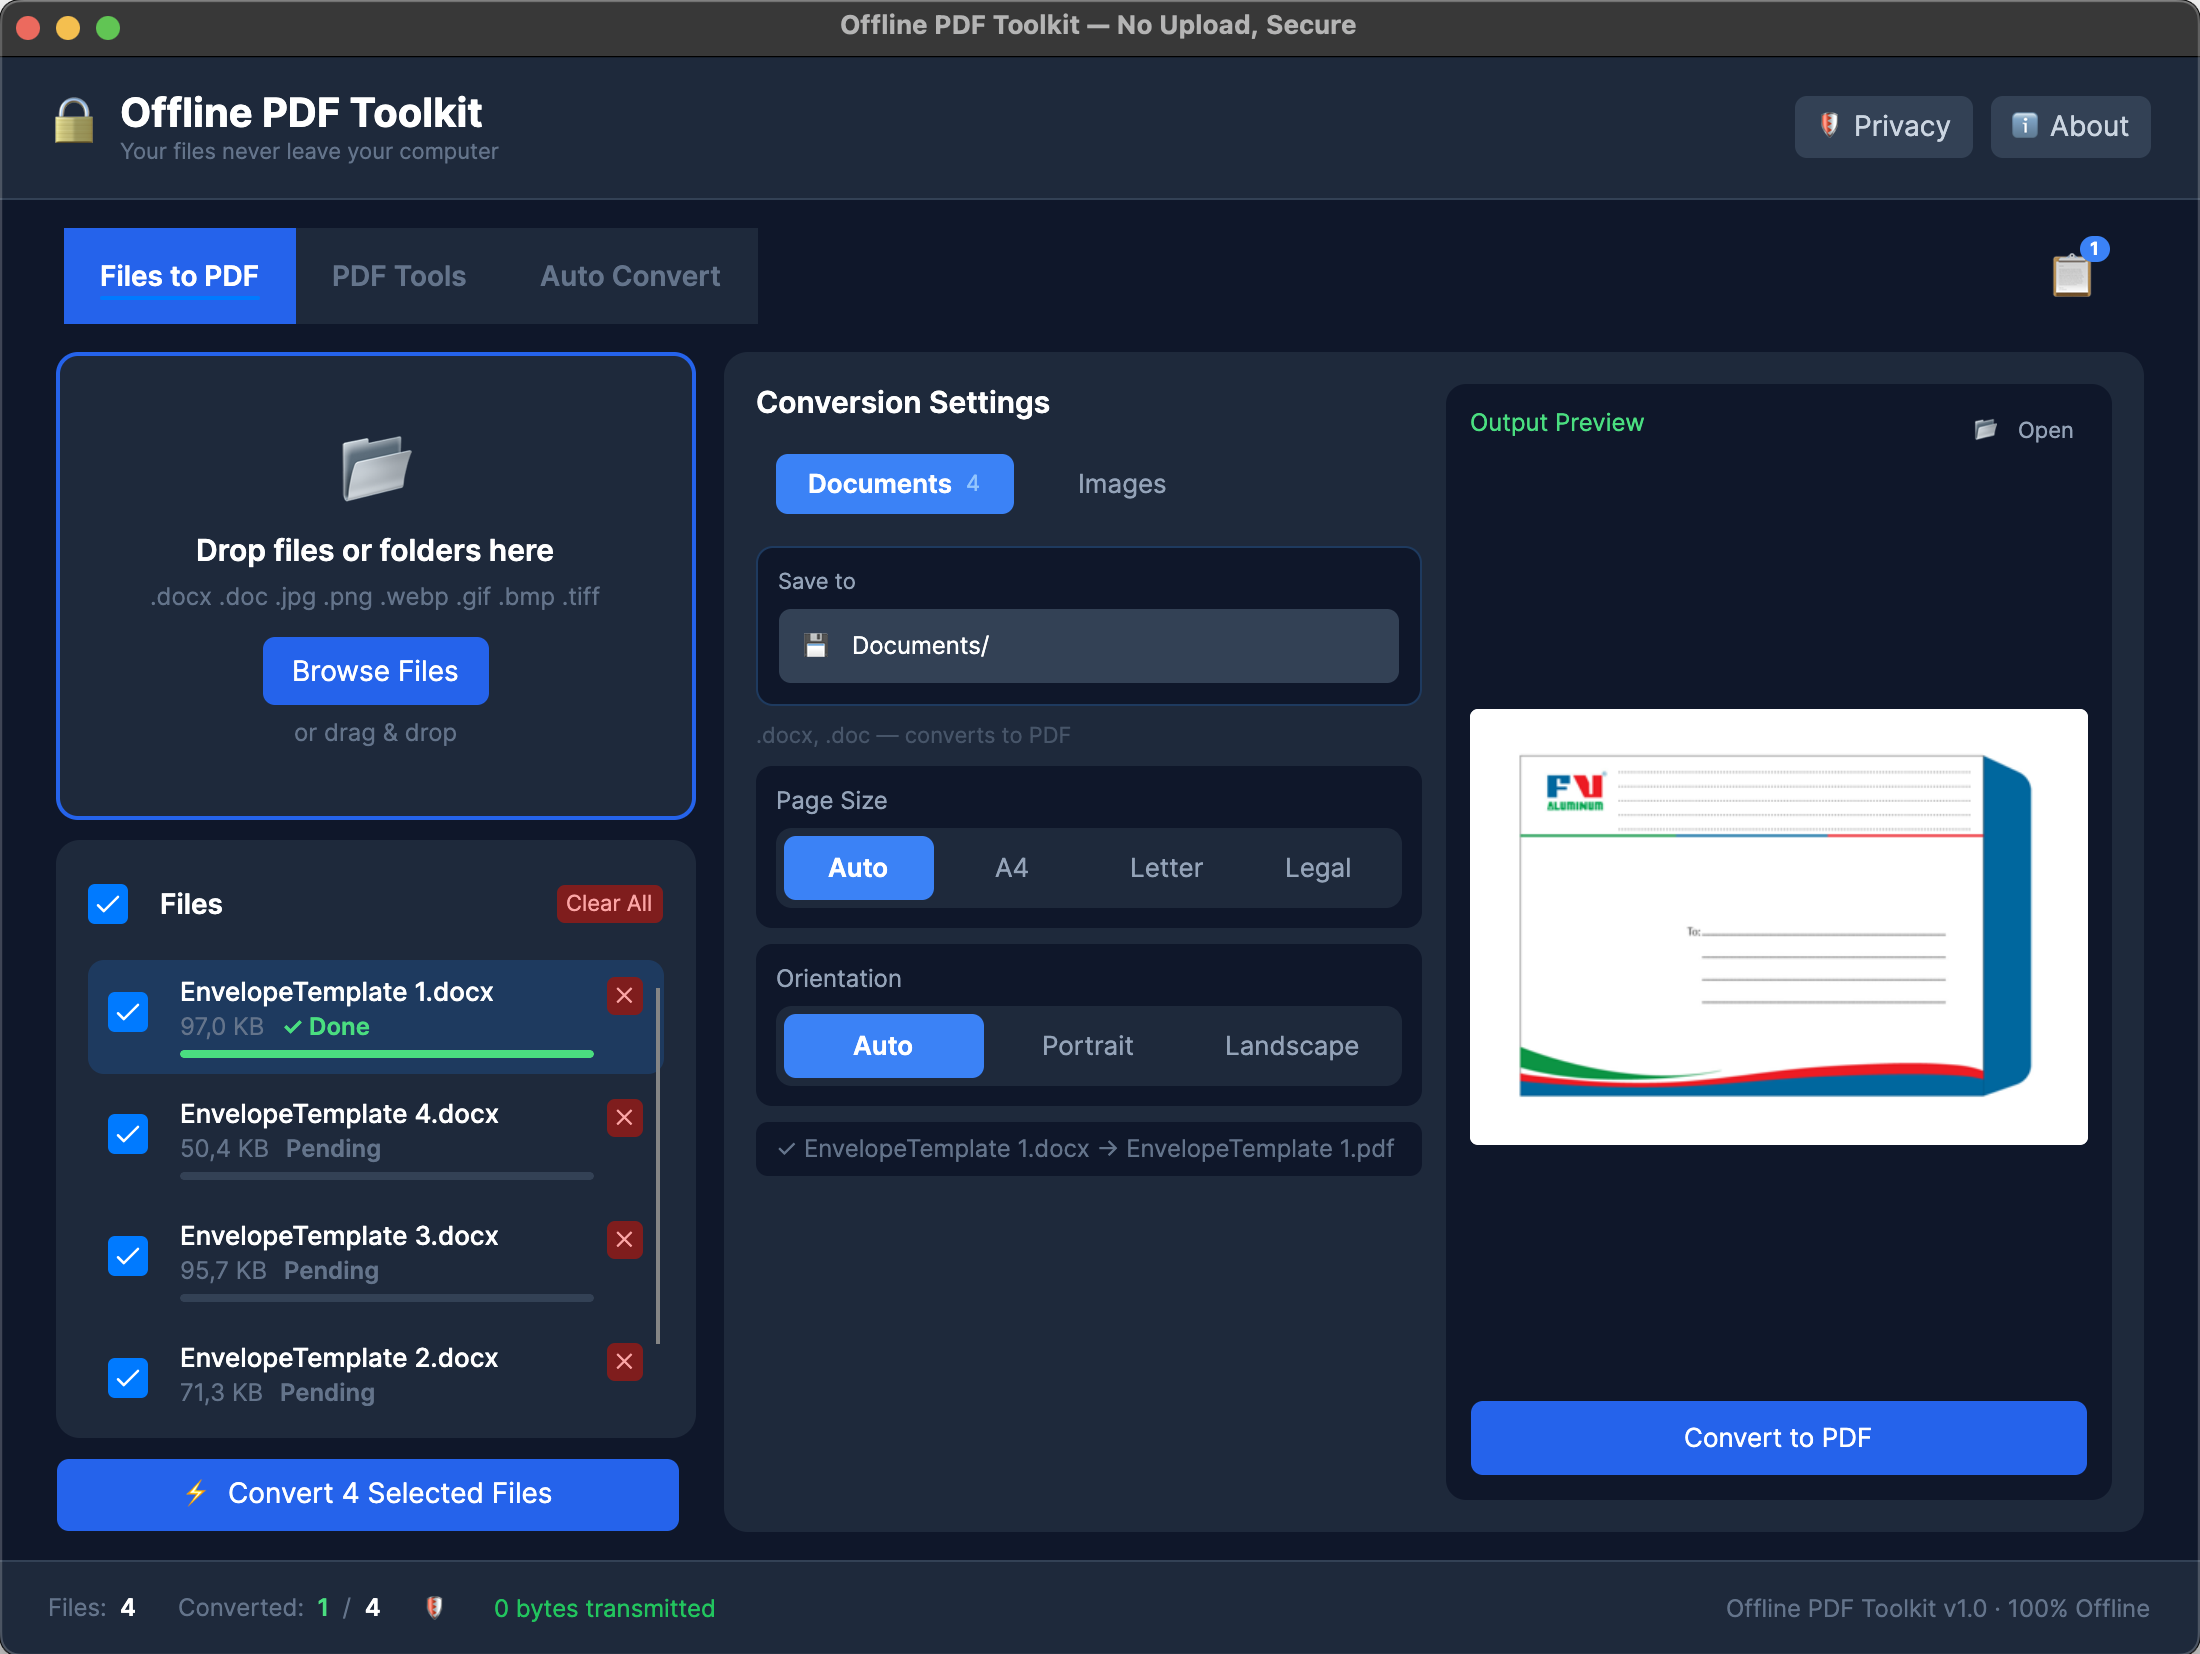The height and width of the screenshot is (1654, 2200).
Task: Click the padlock logo icon
Action: pos(74,121)
